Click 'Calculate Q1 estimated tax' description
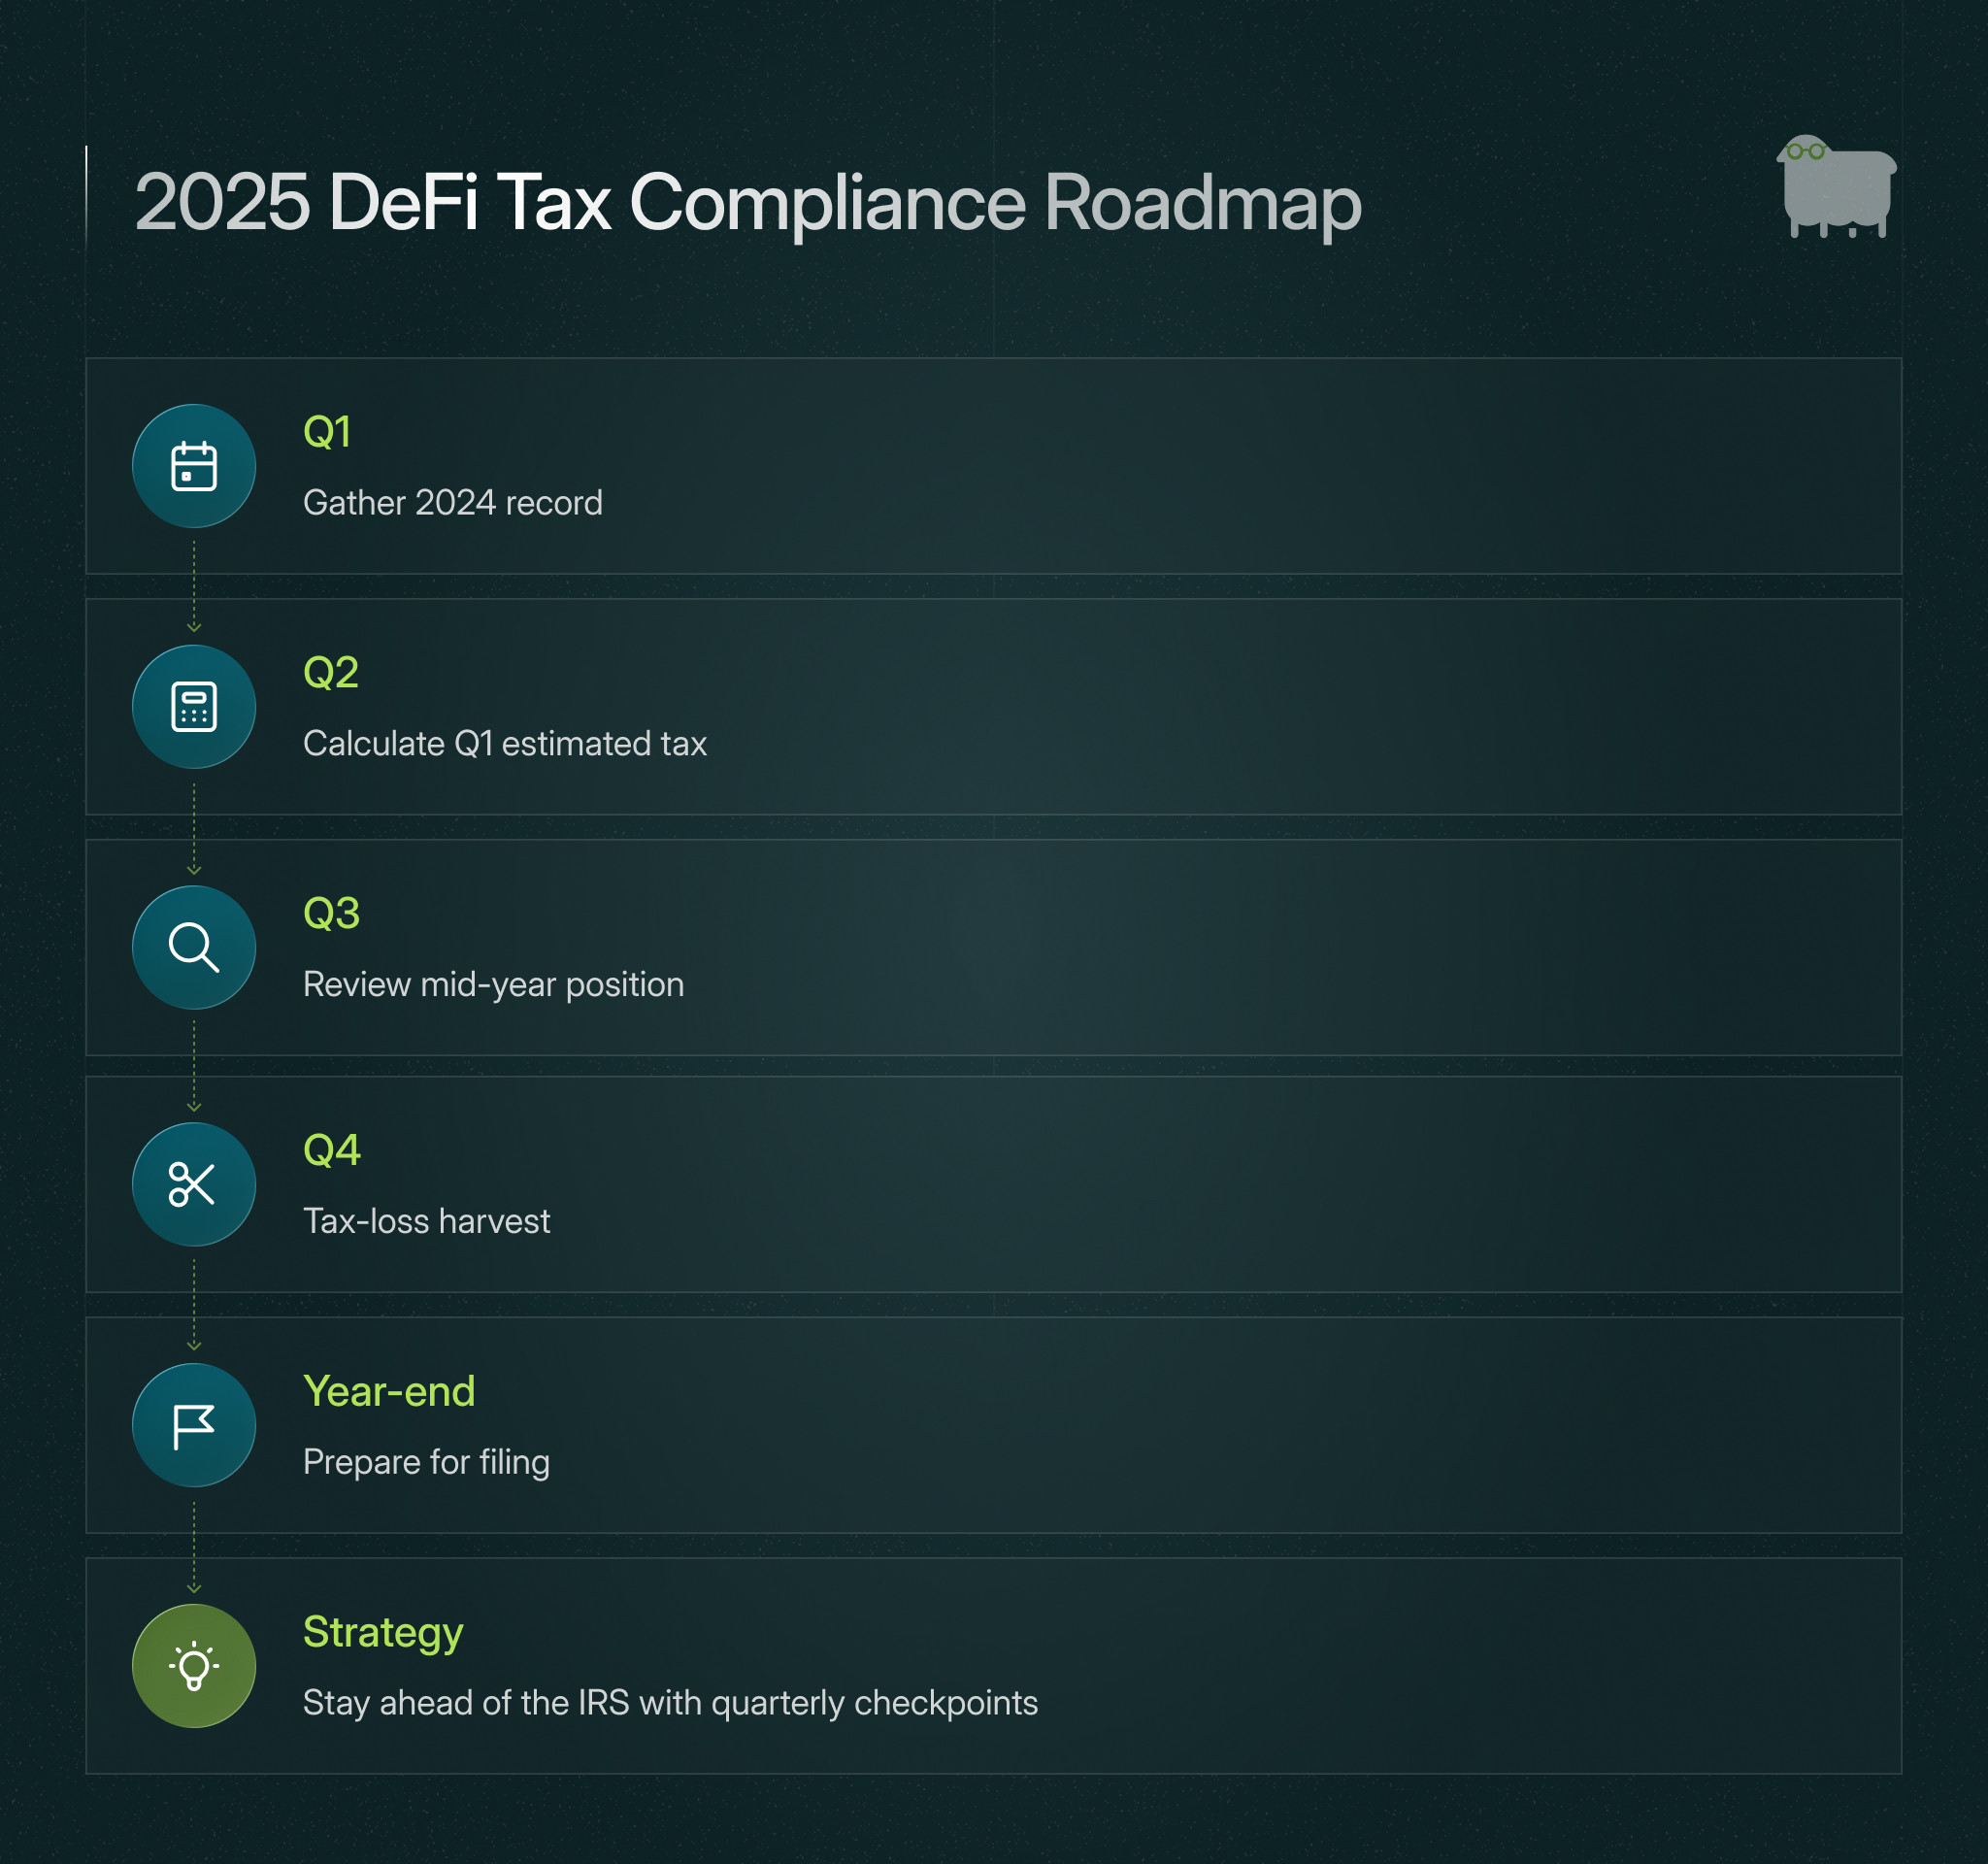This screenshot has height=1864, width=1988. tap(505, 743)
